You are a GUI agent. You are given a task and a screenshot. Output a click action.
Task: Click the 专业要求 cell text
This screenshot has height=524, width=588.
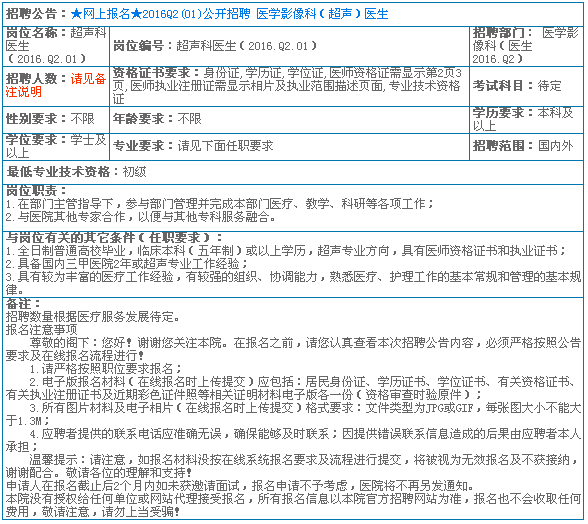pos(193,146)
